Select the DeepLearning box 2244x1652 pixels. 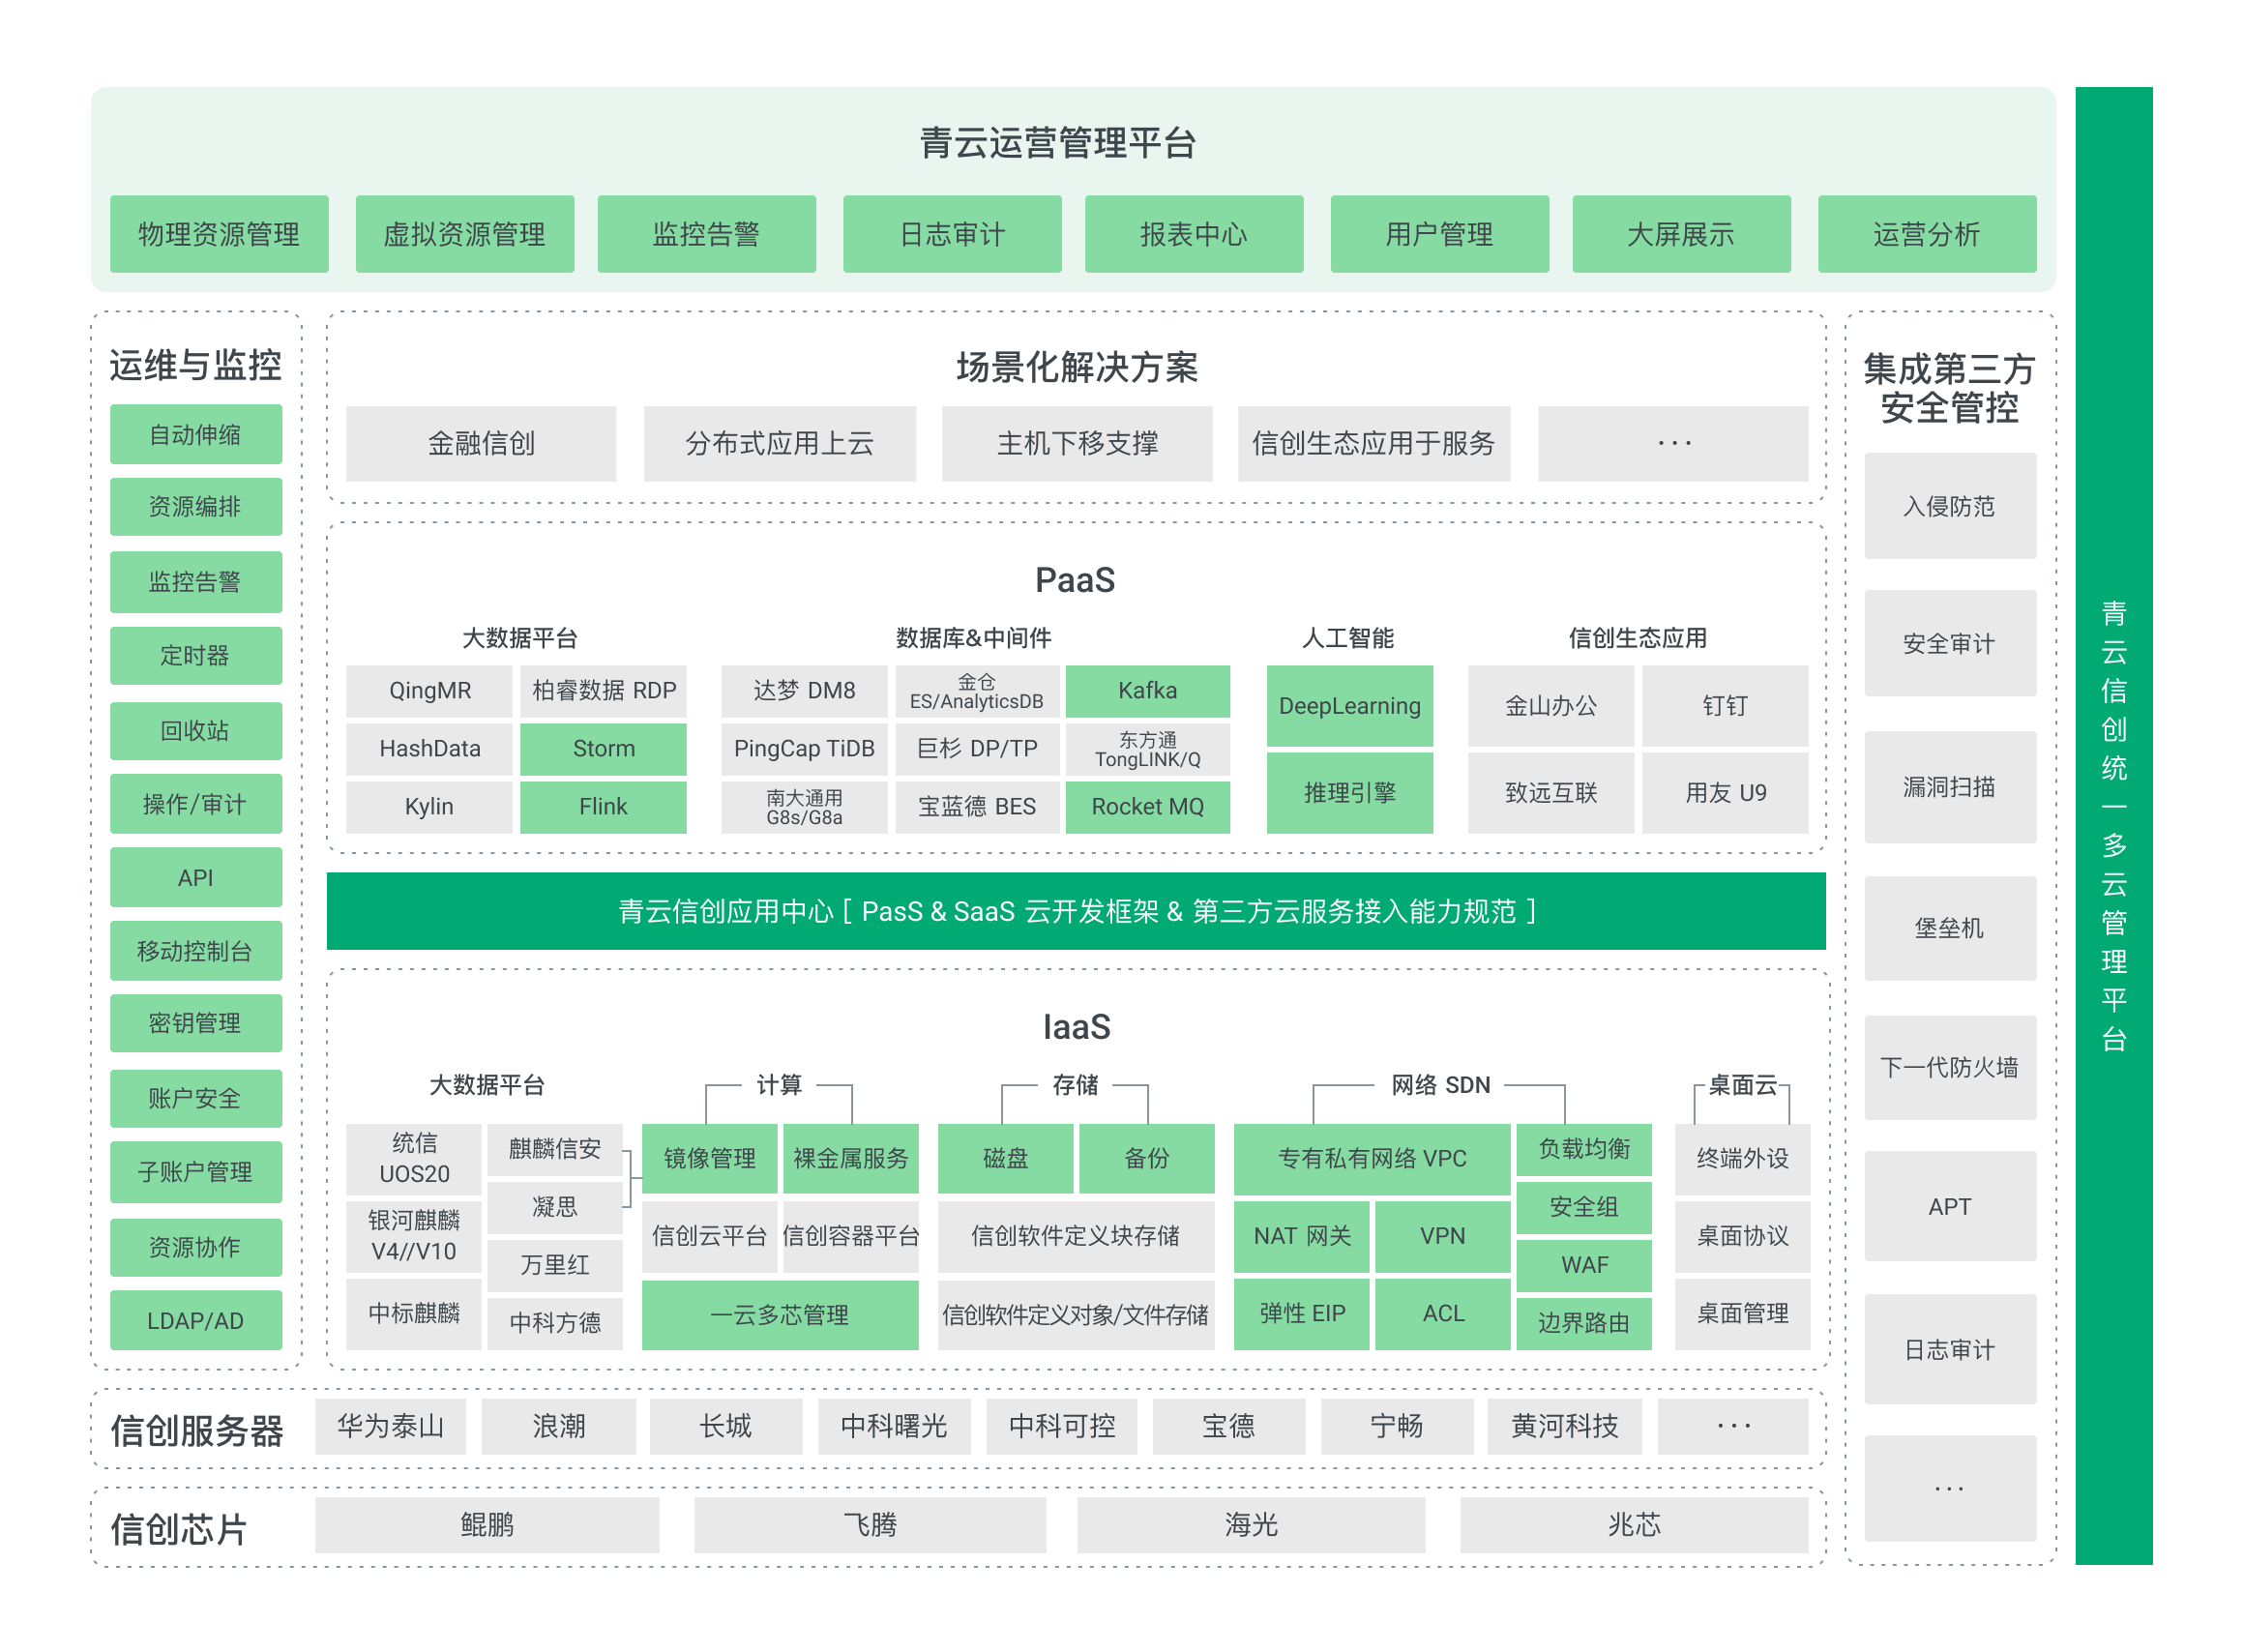1349,705
